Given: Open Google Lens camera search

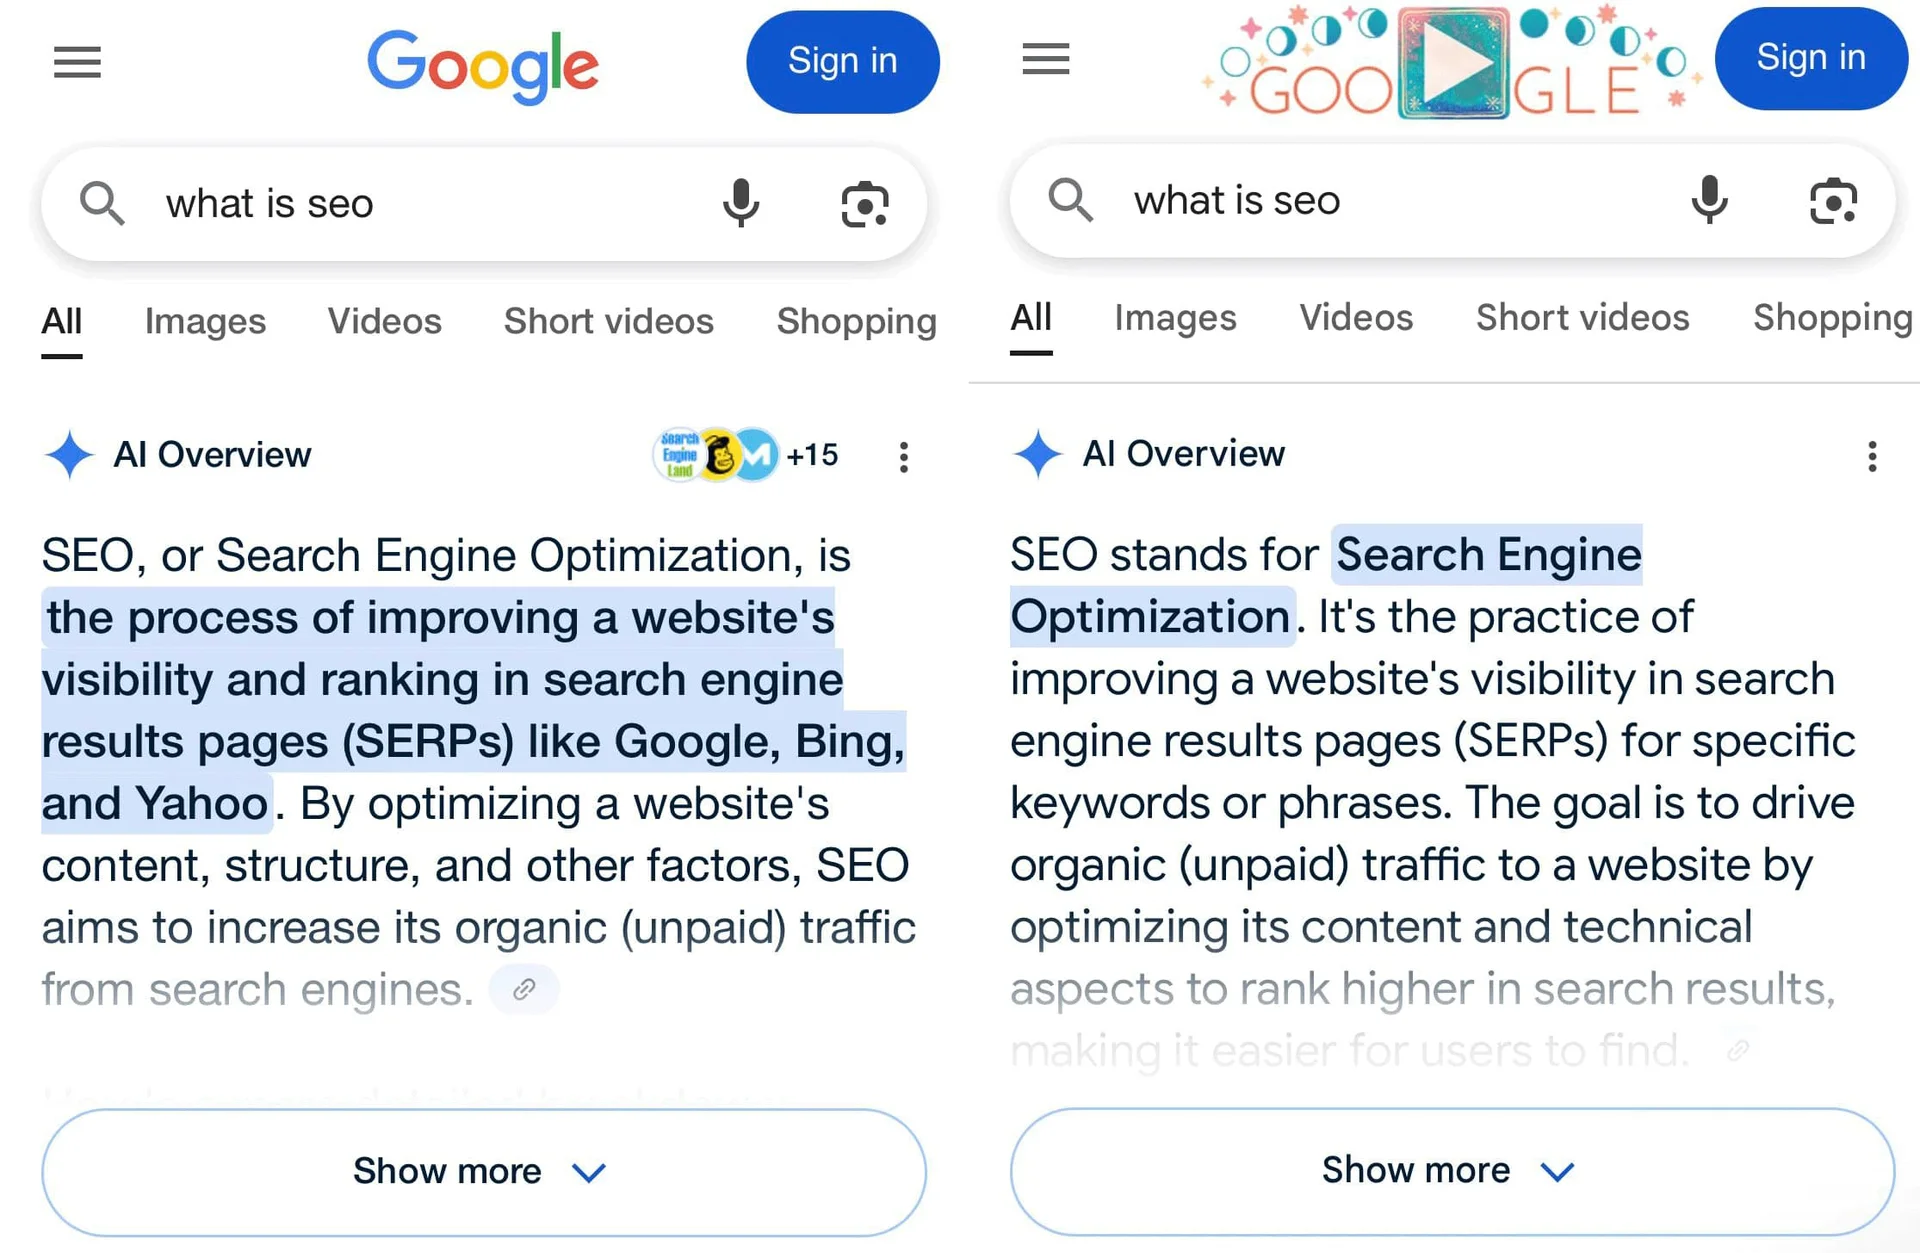Looking at the screenshot, I should [x=865, y=203].
